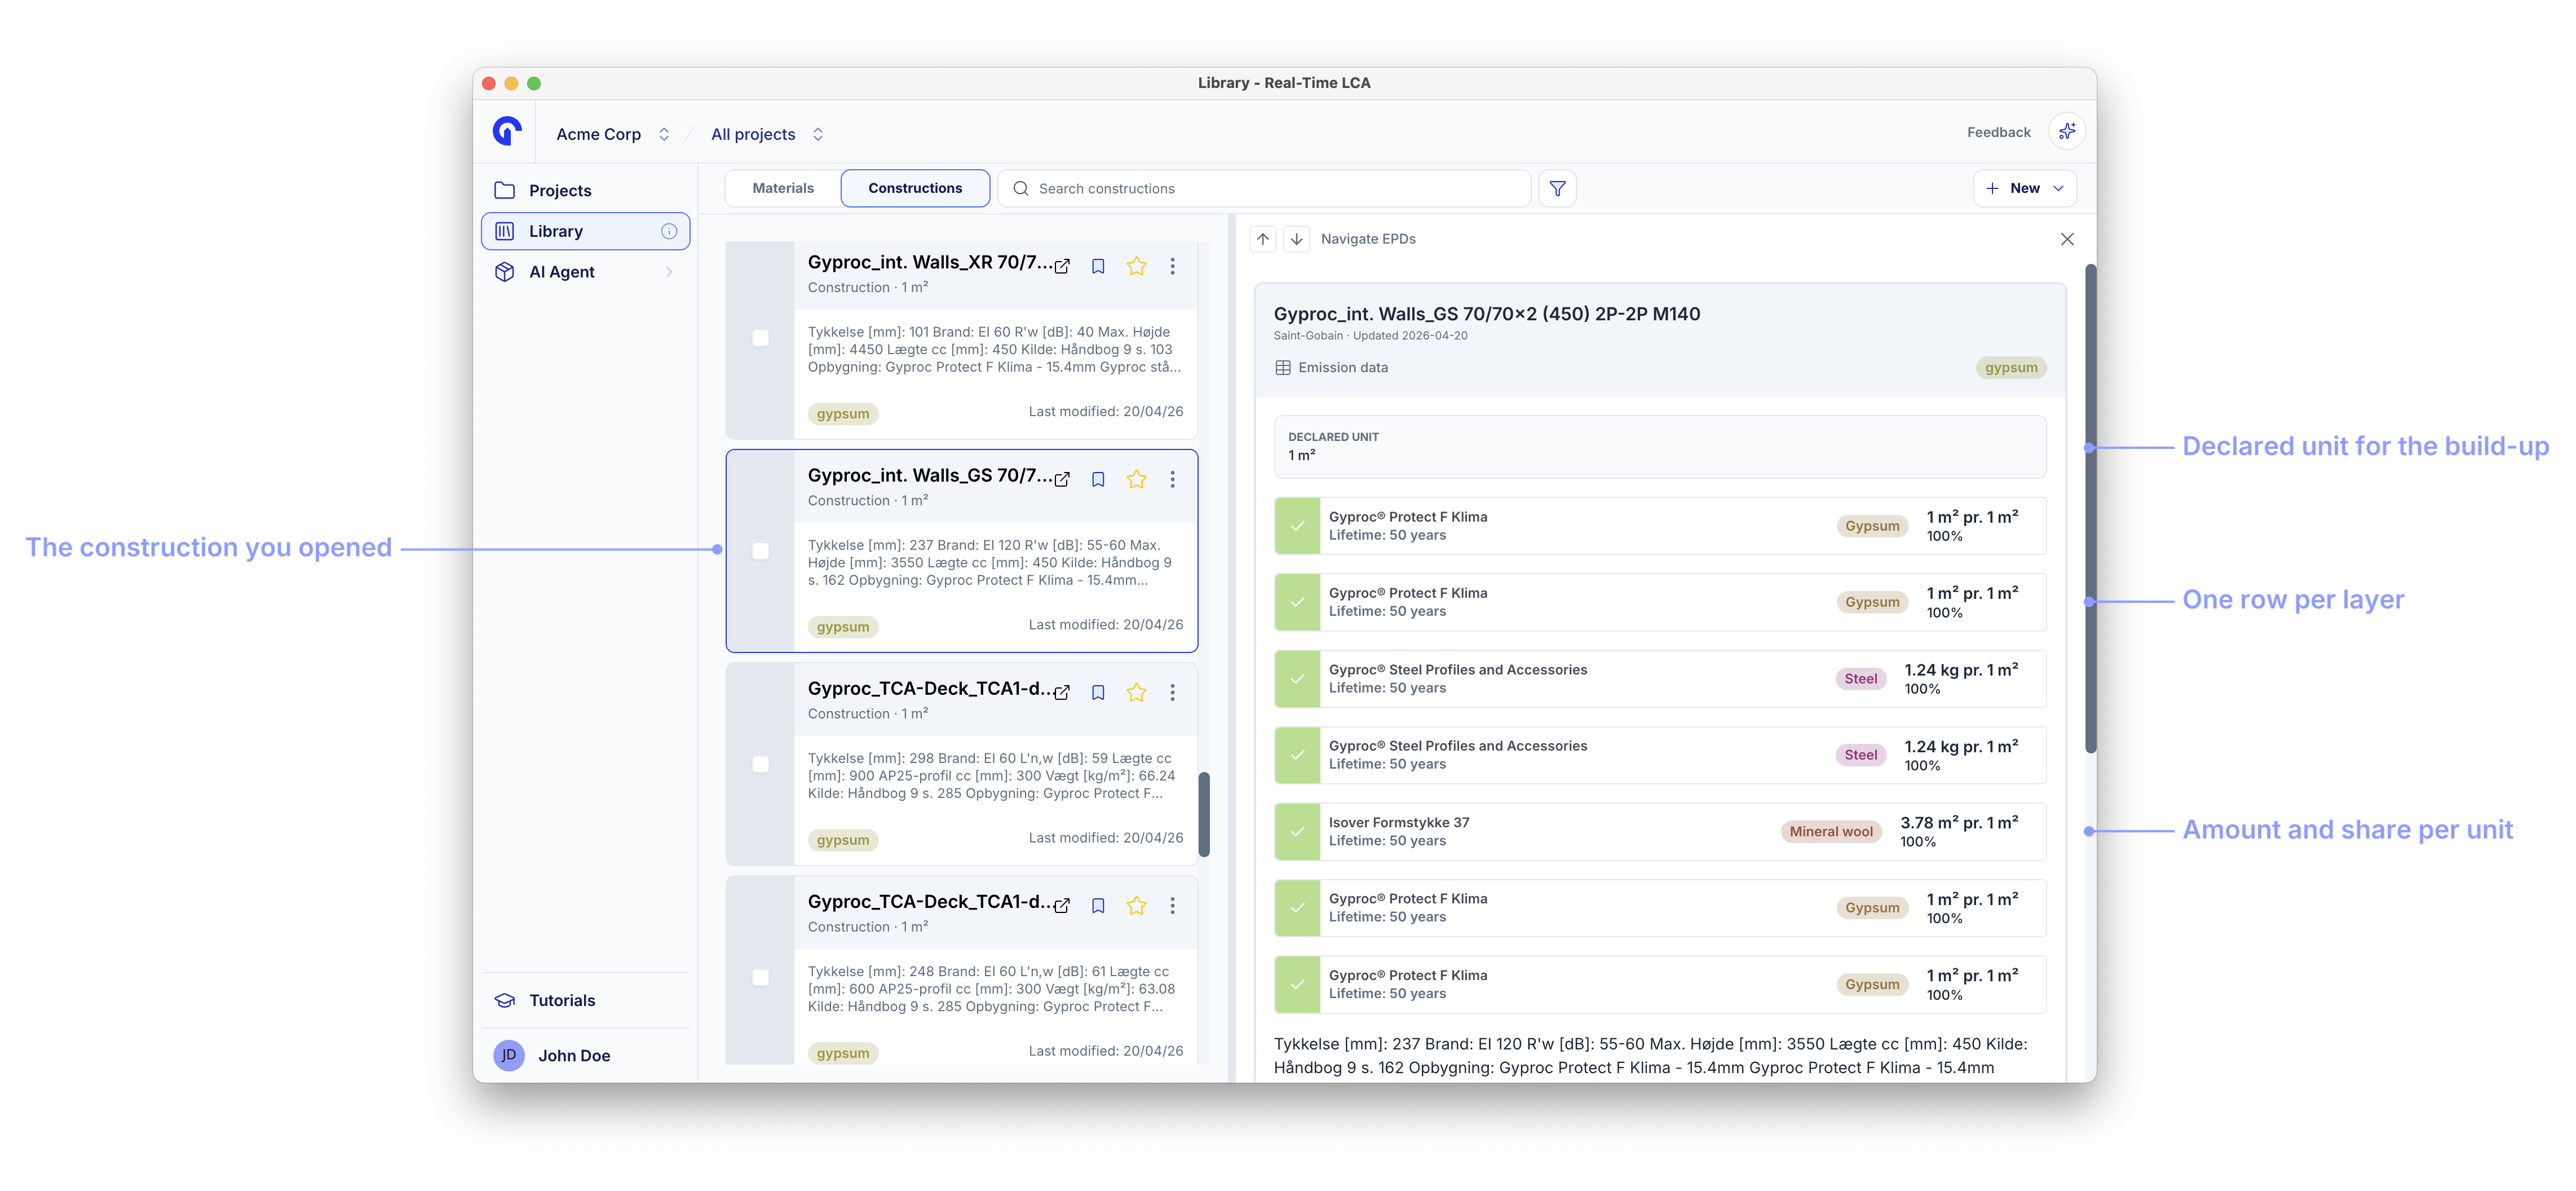Open AI Agent in the sidebar

point(585,272)
